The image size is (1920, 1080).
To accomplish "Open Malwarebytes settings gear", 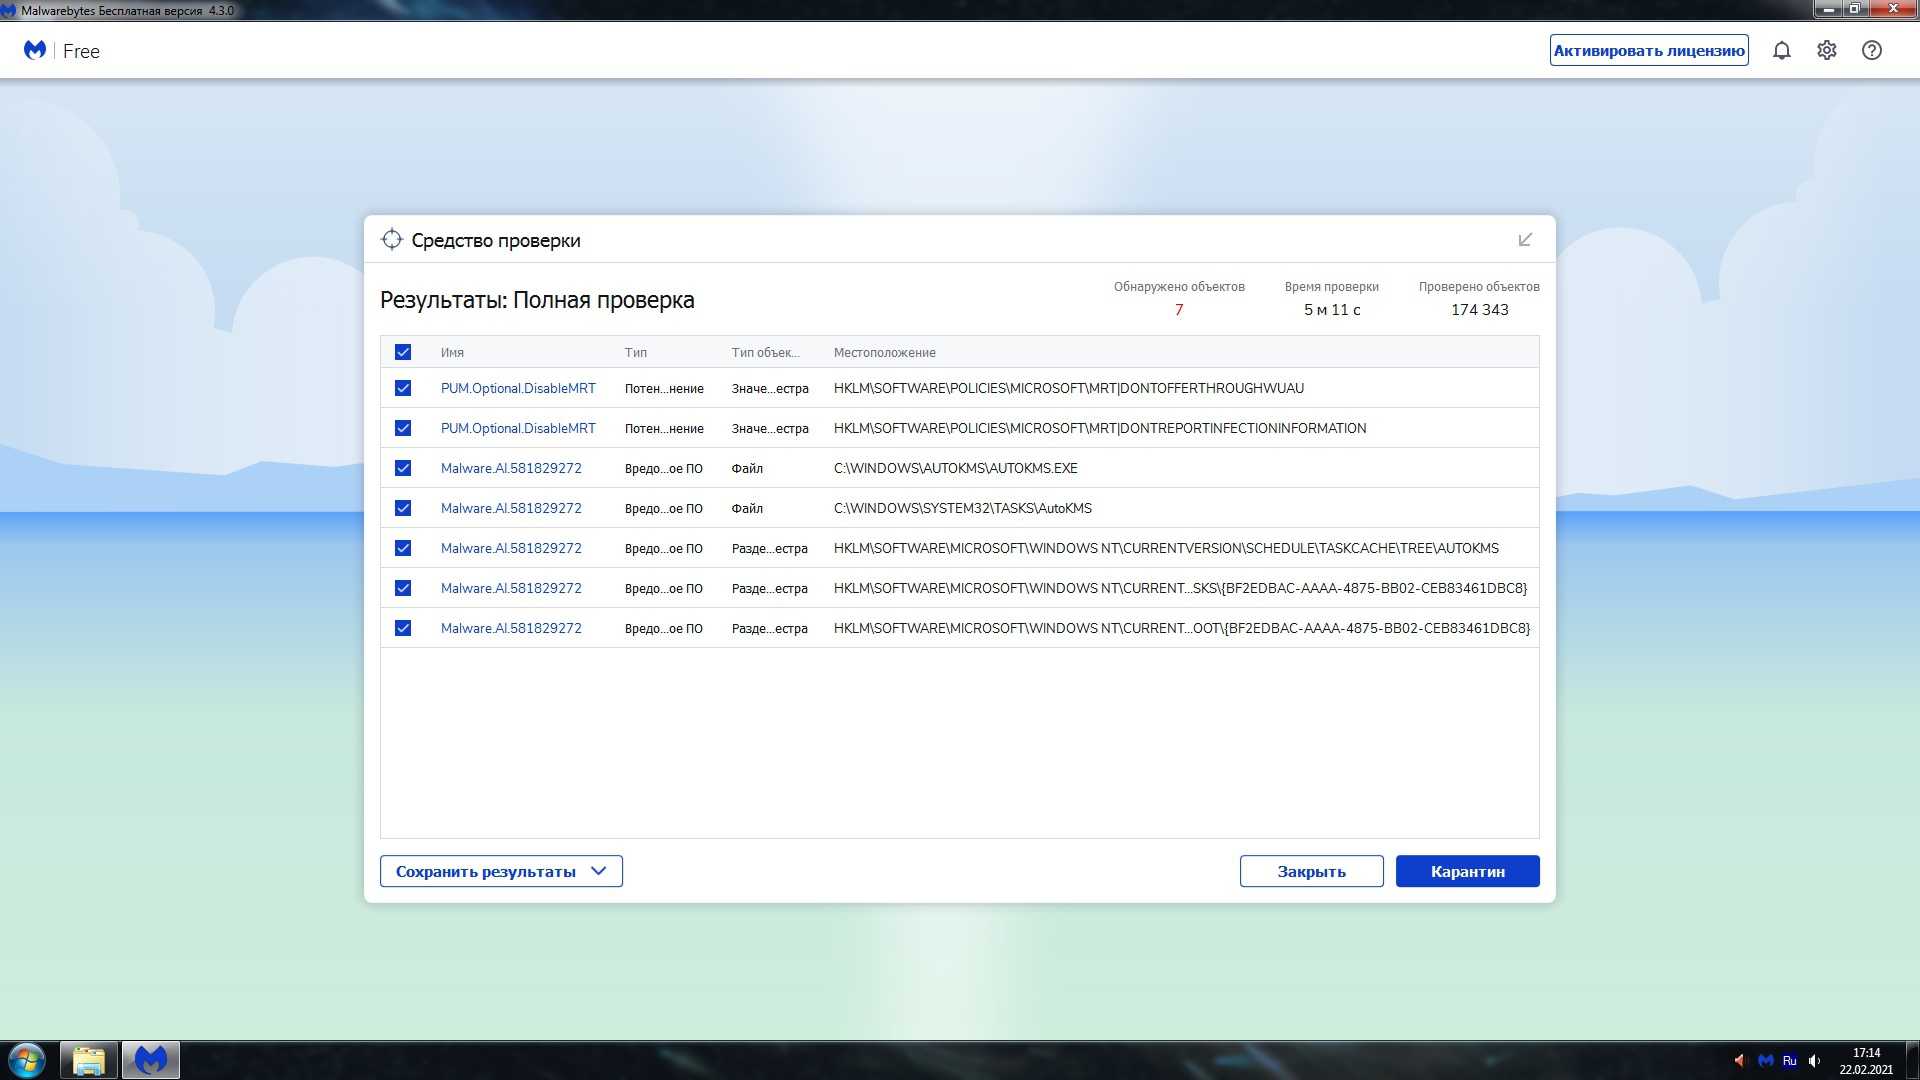I will pyautogui.click(x=1827, y=51).
